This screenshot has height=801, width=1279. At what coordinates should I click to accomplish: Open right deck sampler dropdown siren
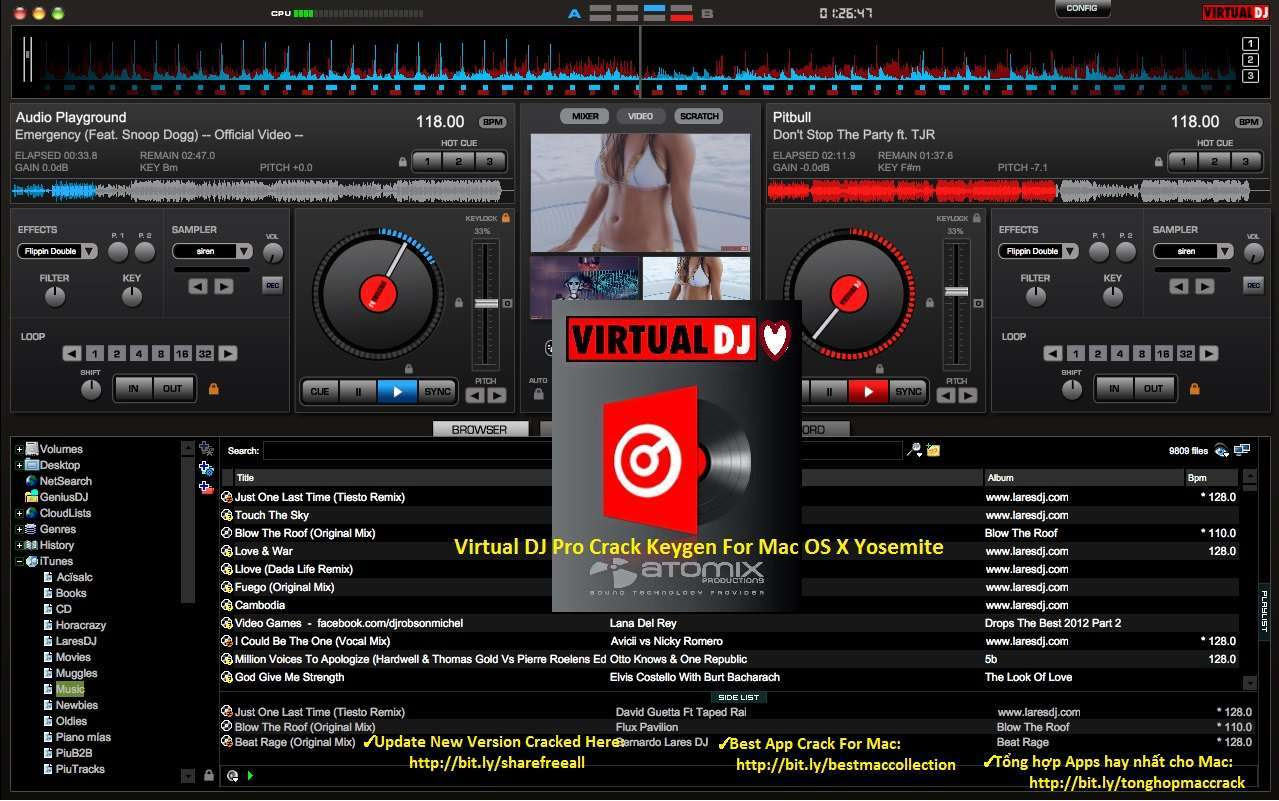(1193, 251)
